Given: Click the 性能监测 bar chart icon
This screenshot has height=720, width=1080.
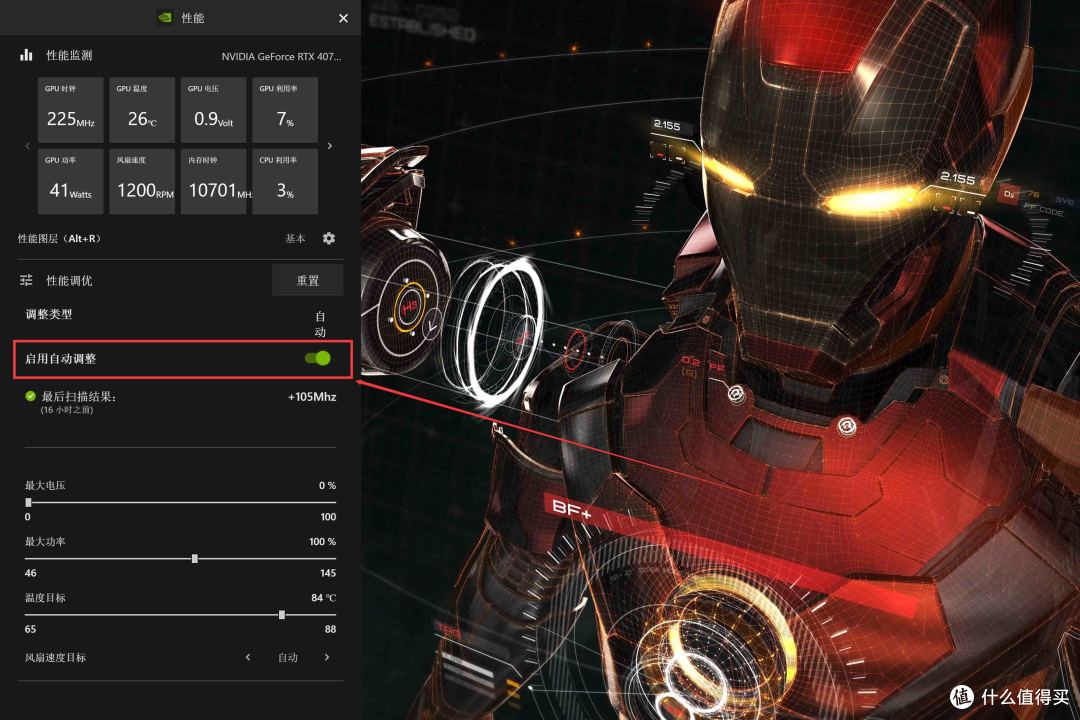Looking at the screenshot, I should pos(26,55).
